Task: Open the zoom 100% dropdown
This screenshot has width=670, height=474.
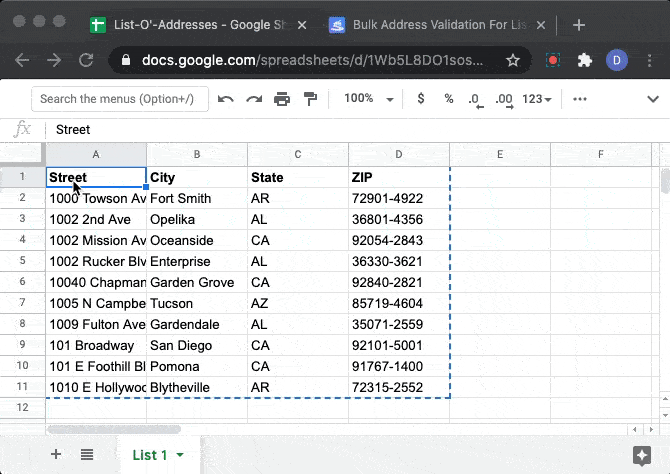Action: tap(366, 99)
